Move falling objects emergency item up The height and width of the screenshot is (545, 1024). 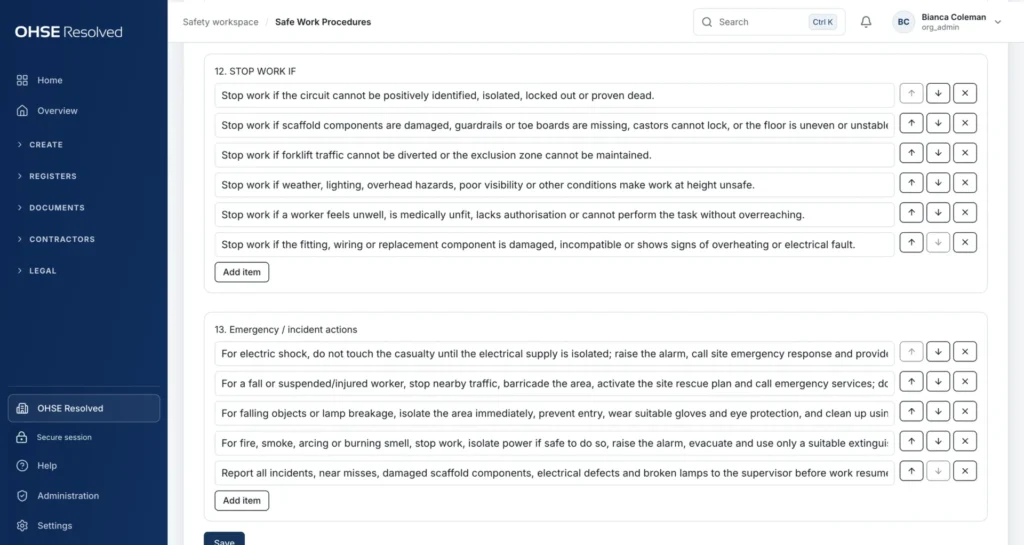tap(911, 411)
